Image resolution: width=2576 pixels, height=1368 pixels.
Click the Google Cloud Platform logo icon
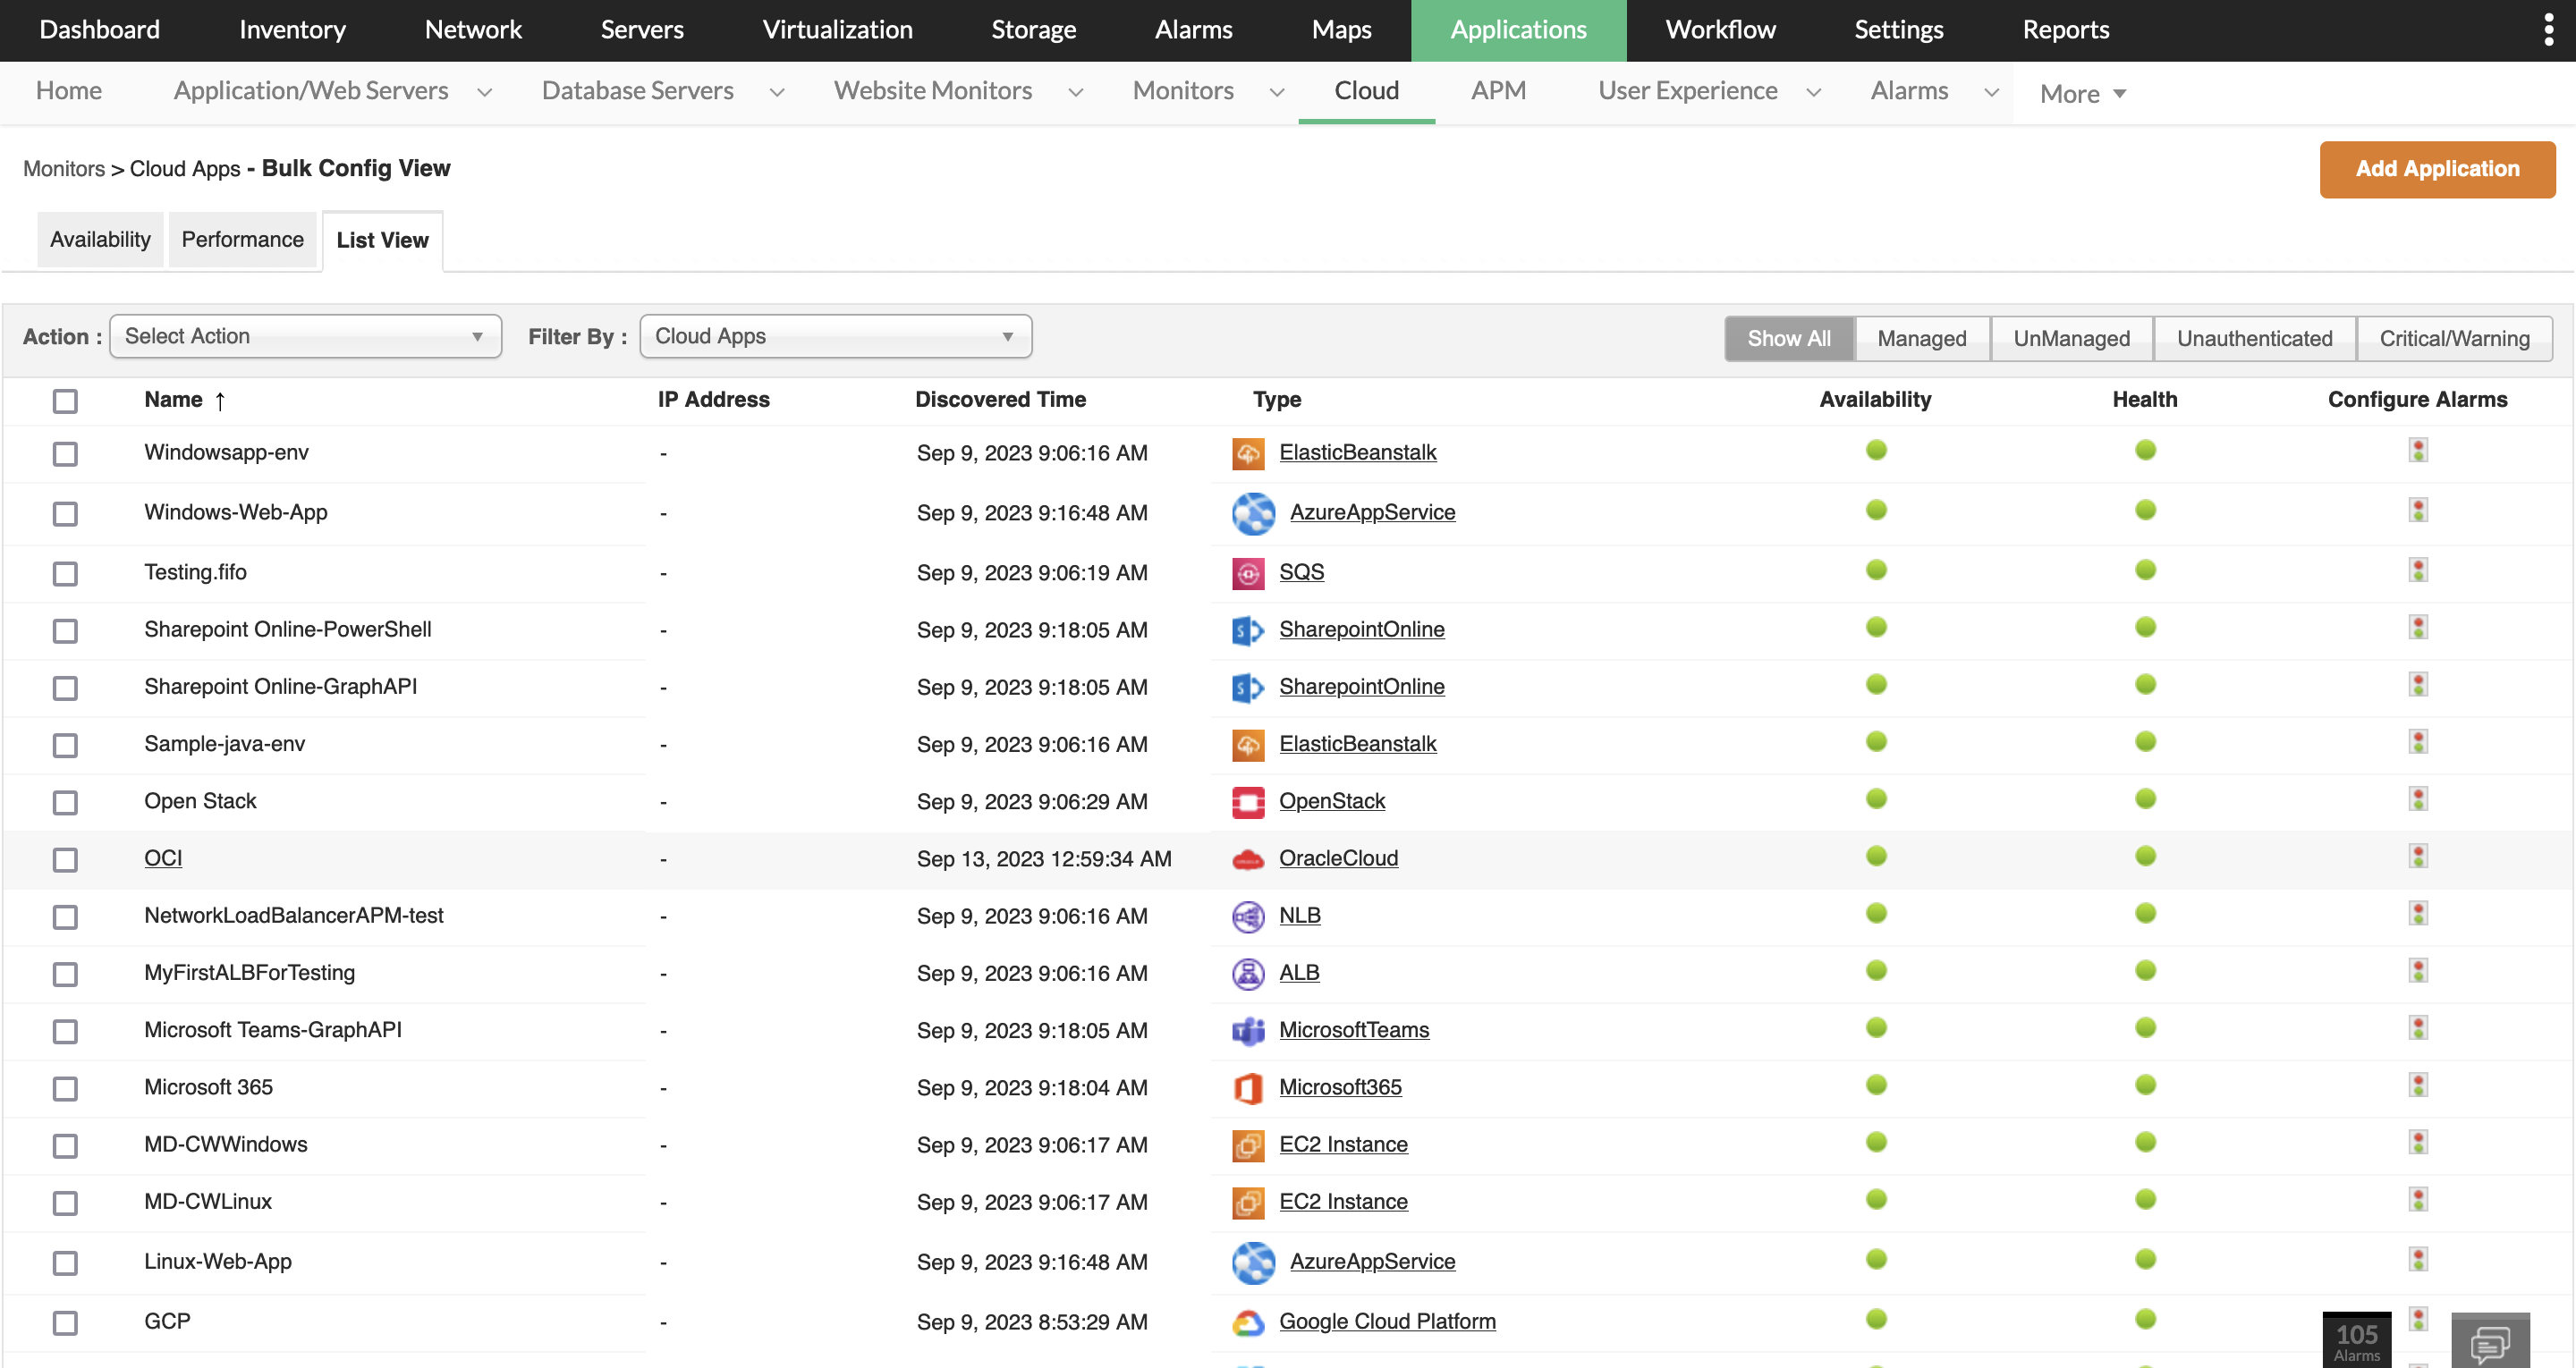(1247, 1322)
